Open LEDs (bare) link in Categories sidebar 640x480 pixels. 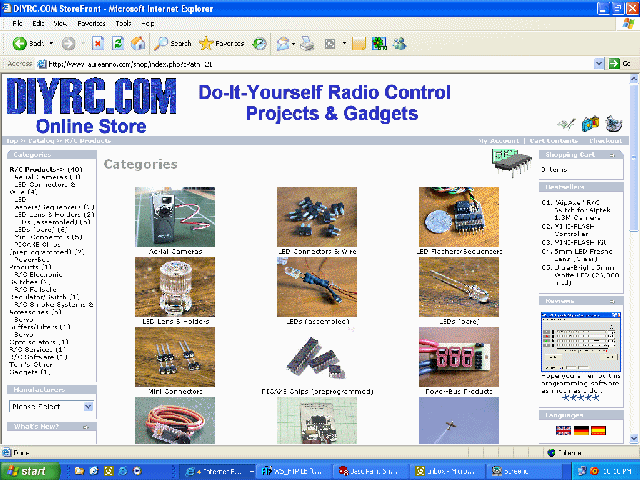40,229
